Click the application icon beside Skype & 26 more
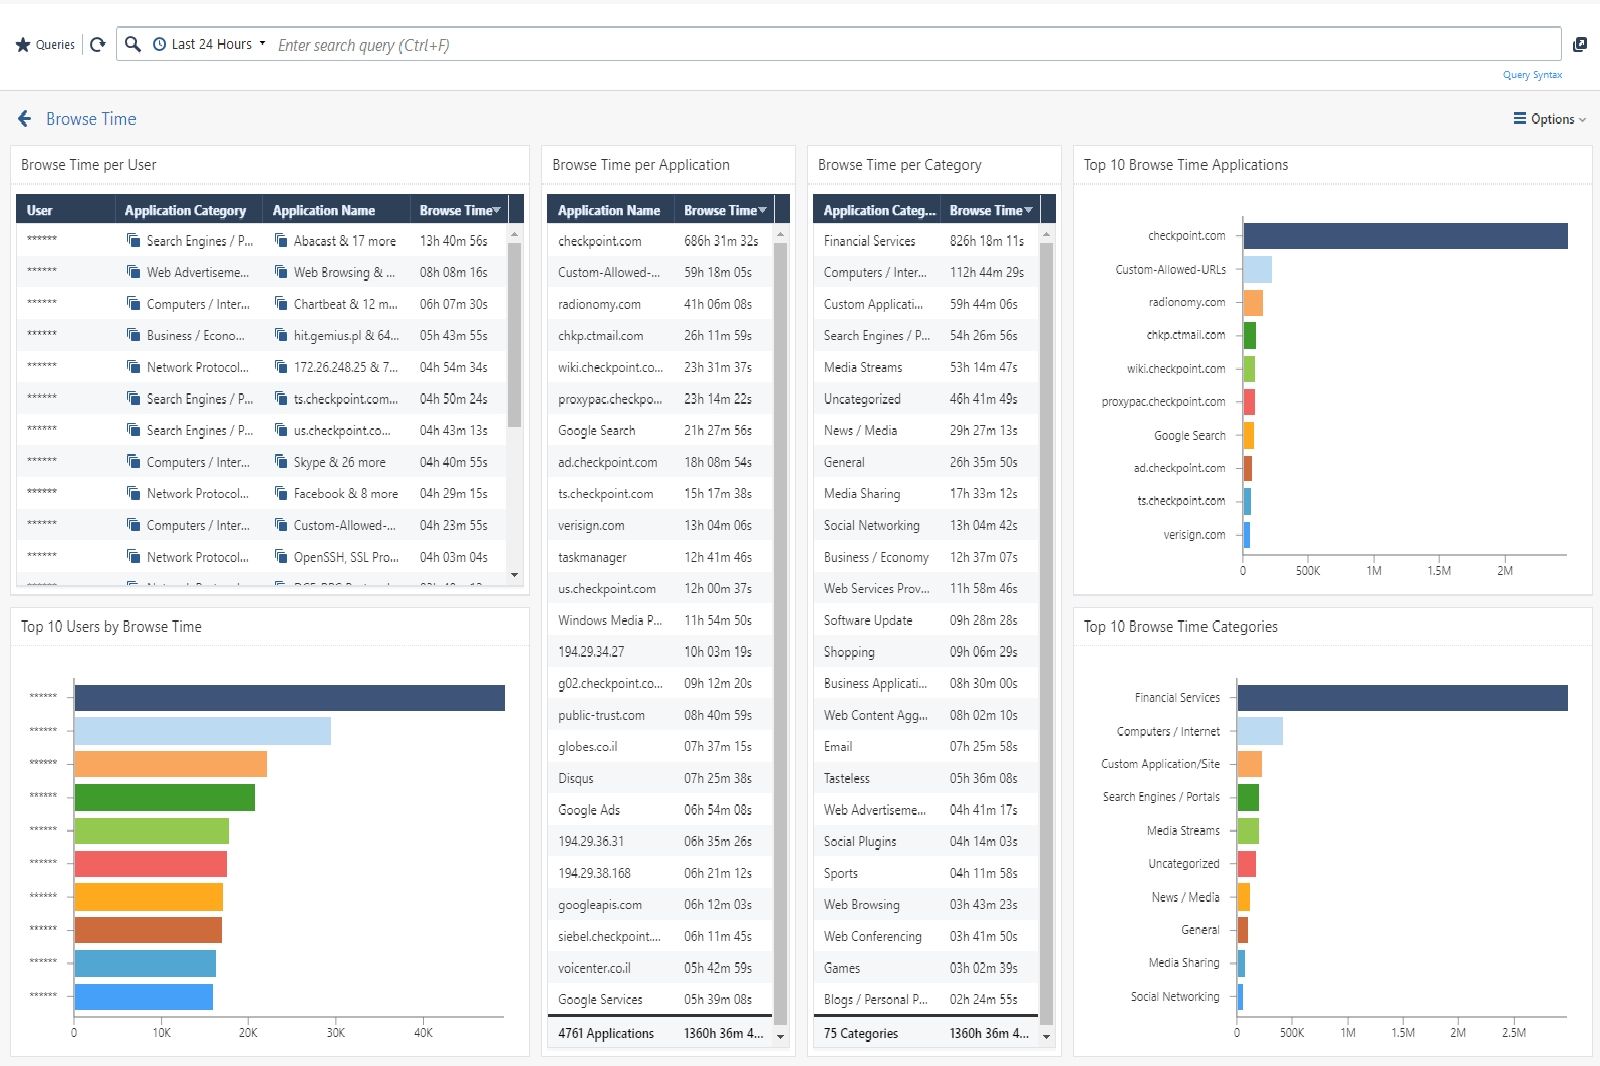Screen dimensions: 1600x1066 click(281, 462)
